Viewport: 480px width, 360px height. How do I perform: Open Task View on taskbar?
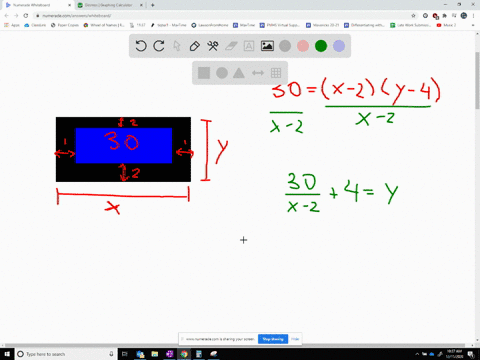tap(125, 354)
